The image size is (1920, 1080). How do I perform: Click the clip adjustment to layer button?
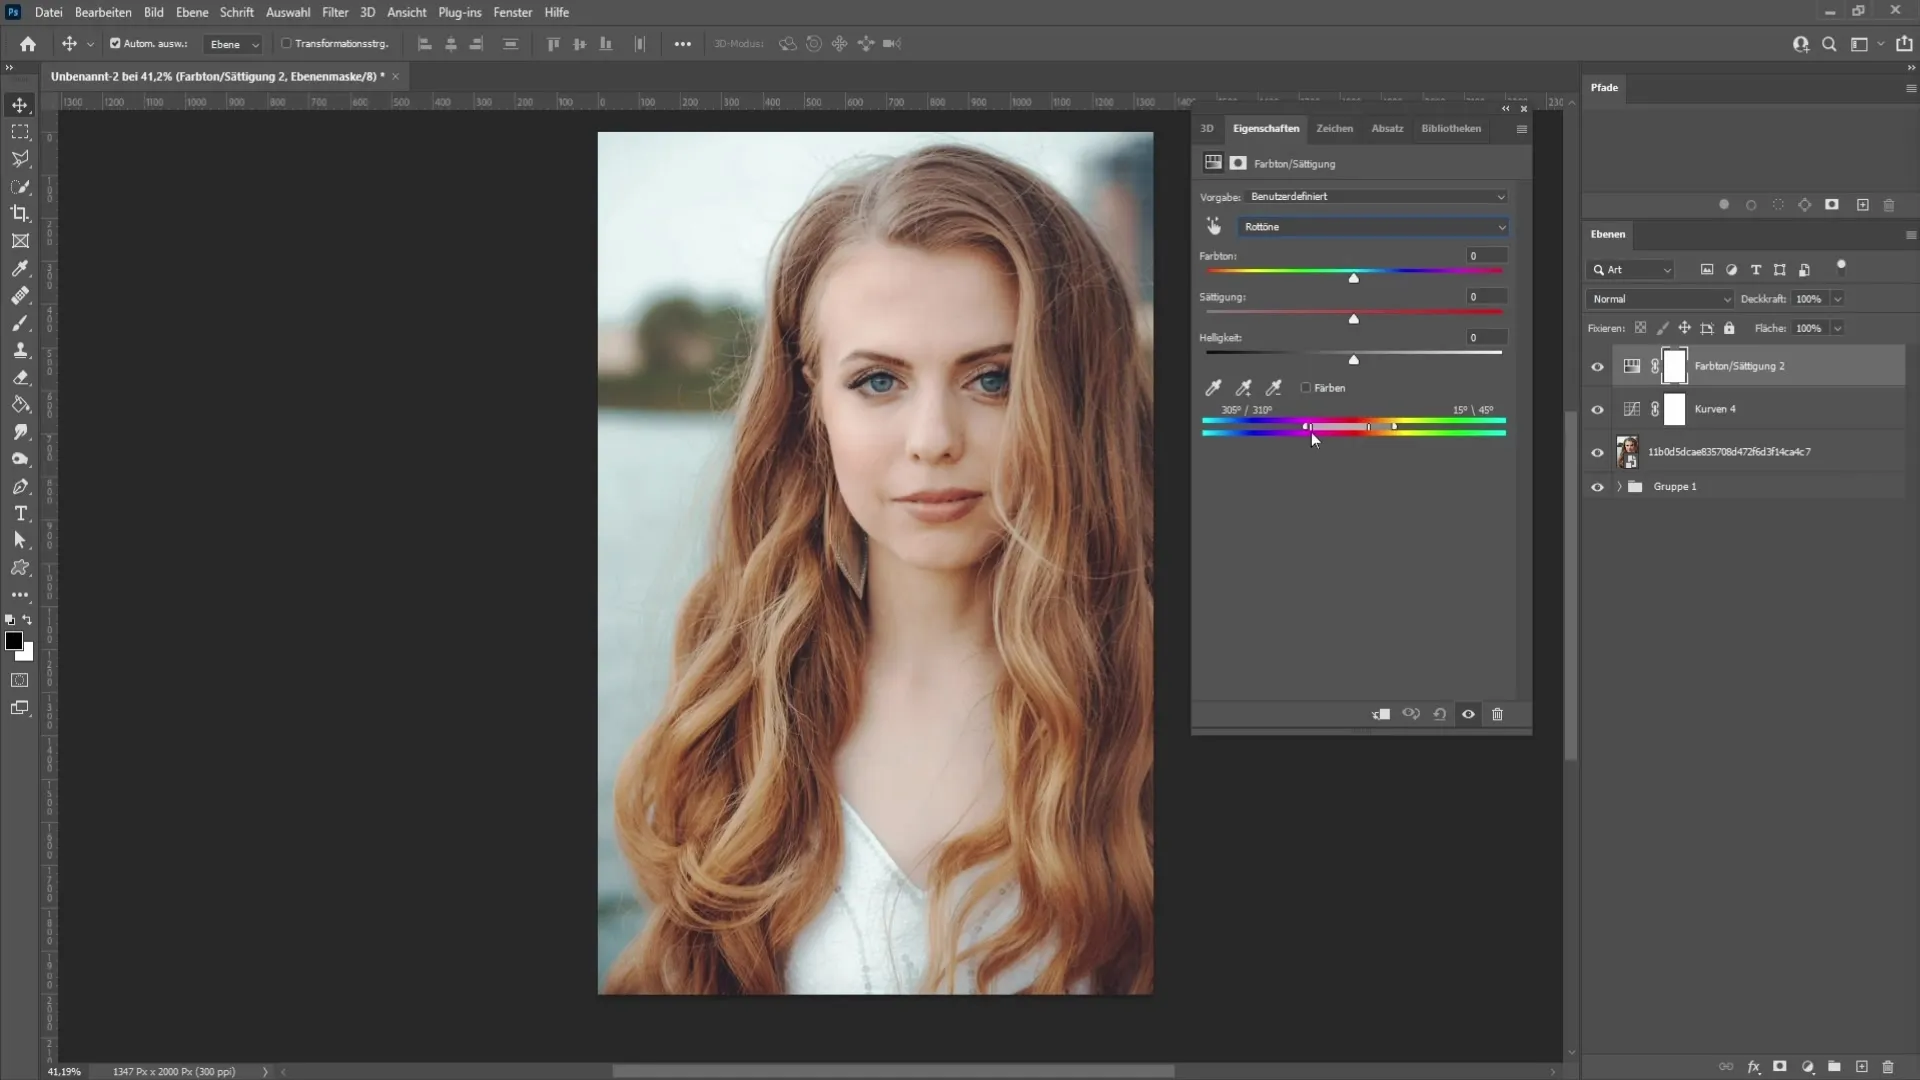(1381, 713)
